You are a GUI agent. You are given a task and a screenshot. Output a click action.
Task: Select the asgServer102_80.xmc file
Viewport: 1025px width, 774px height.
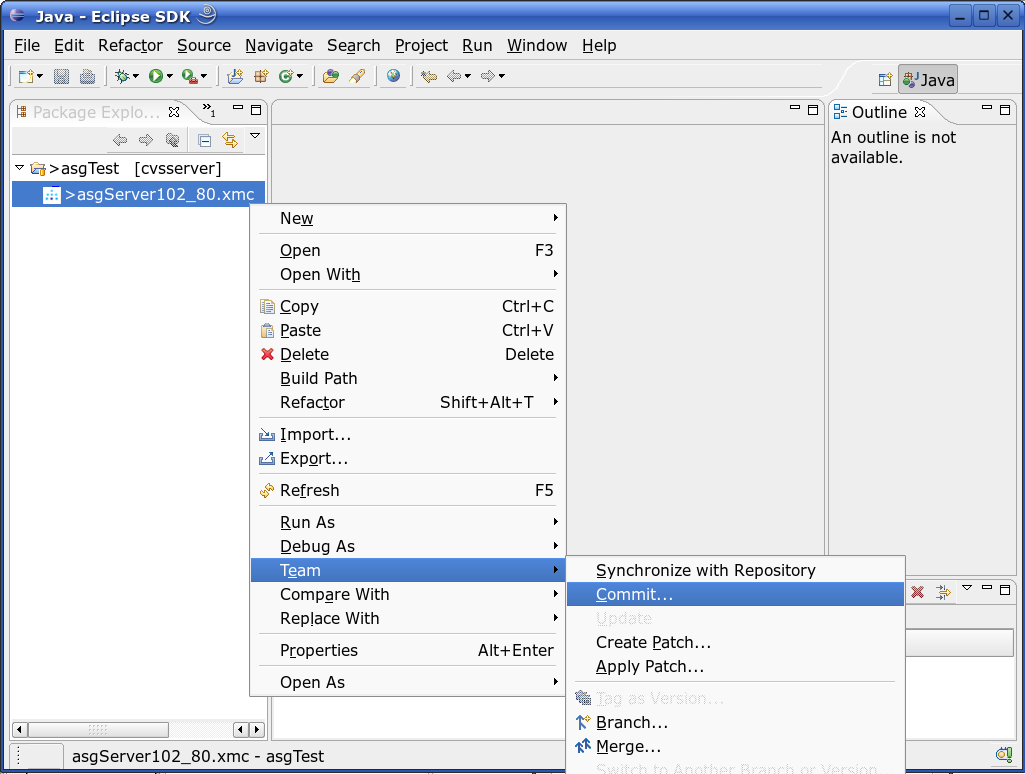139,194
